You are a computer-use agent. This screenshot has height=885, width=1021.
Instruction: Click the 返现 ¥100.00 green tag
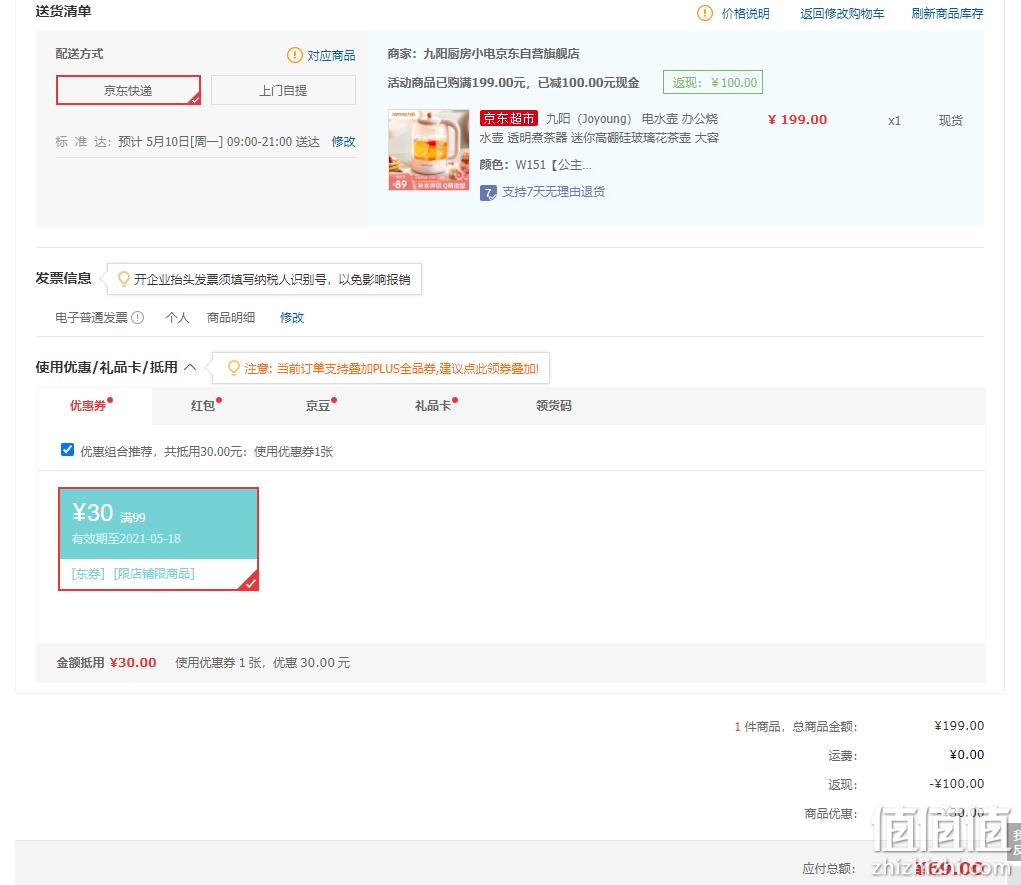coord(713,83)
